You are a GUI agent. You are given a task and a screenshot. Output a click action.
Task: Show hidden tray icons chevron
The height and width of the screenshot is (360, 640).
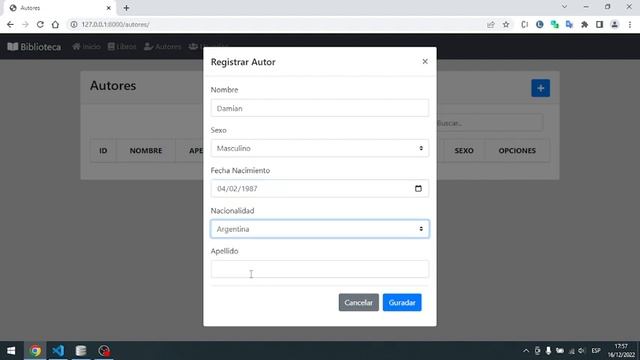[526, 351]
